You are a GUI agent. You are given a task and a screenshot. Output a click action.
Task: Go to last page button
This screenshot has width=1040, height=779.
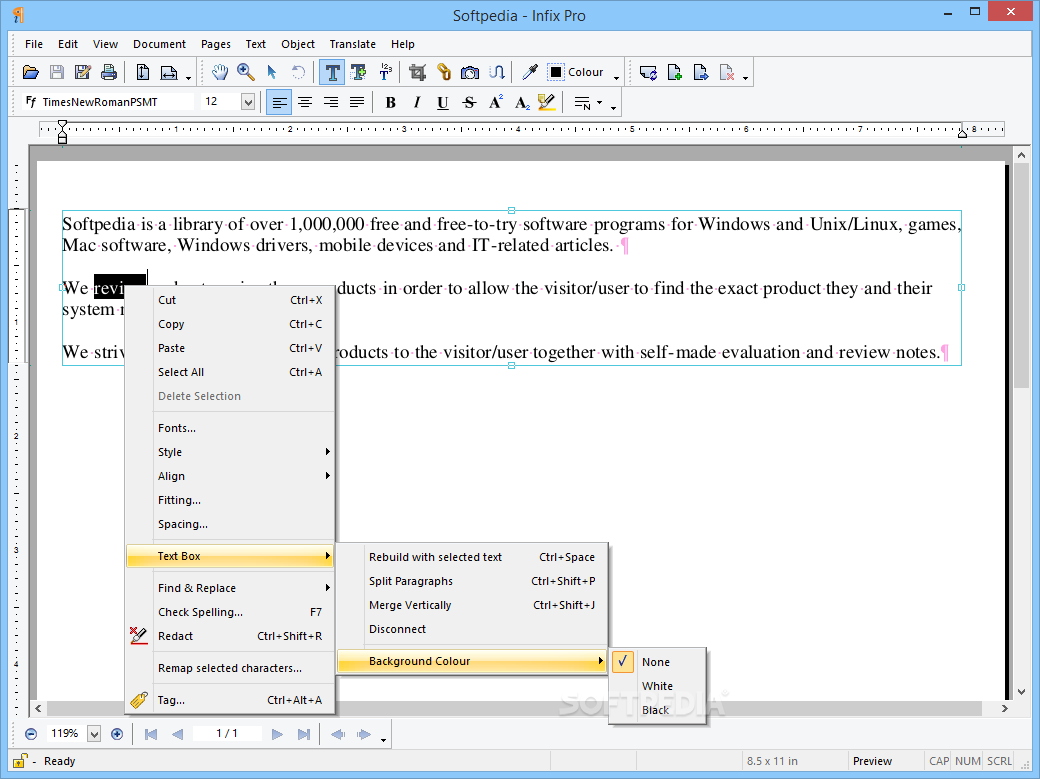pyautogui.click(x=304, y=734)
